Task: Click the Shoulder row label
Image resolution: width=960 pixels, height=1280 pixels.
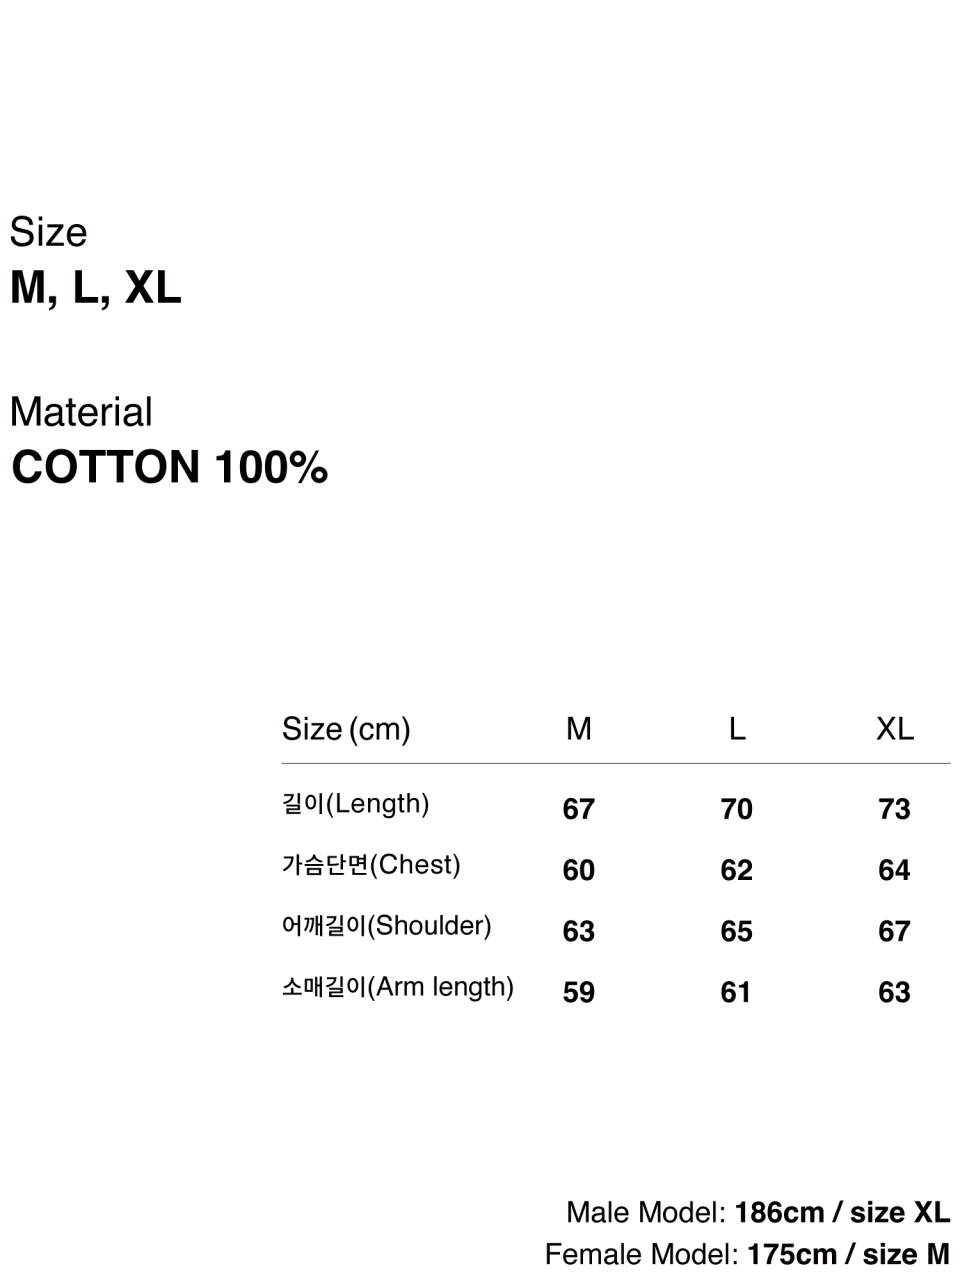Action: [x=387, y=926]
